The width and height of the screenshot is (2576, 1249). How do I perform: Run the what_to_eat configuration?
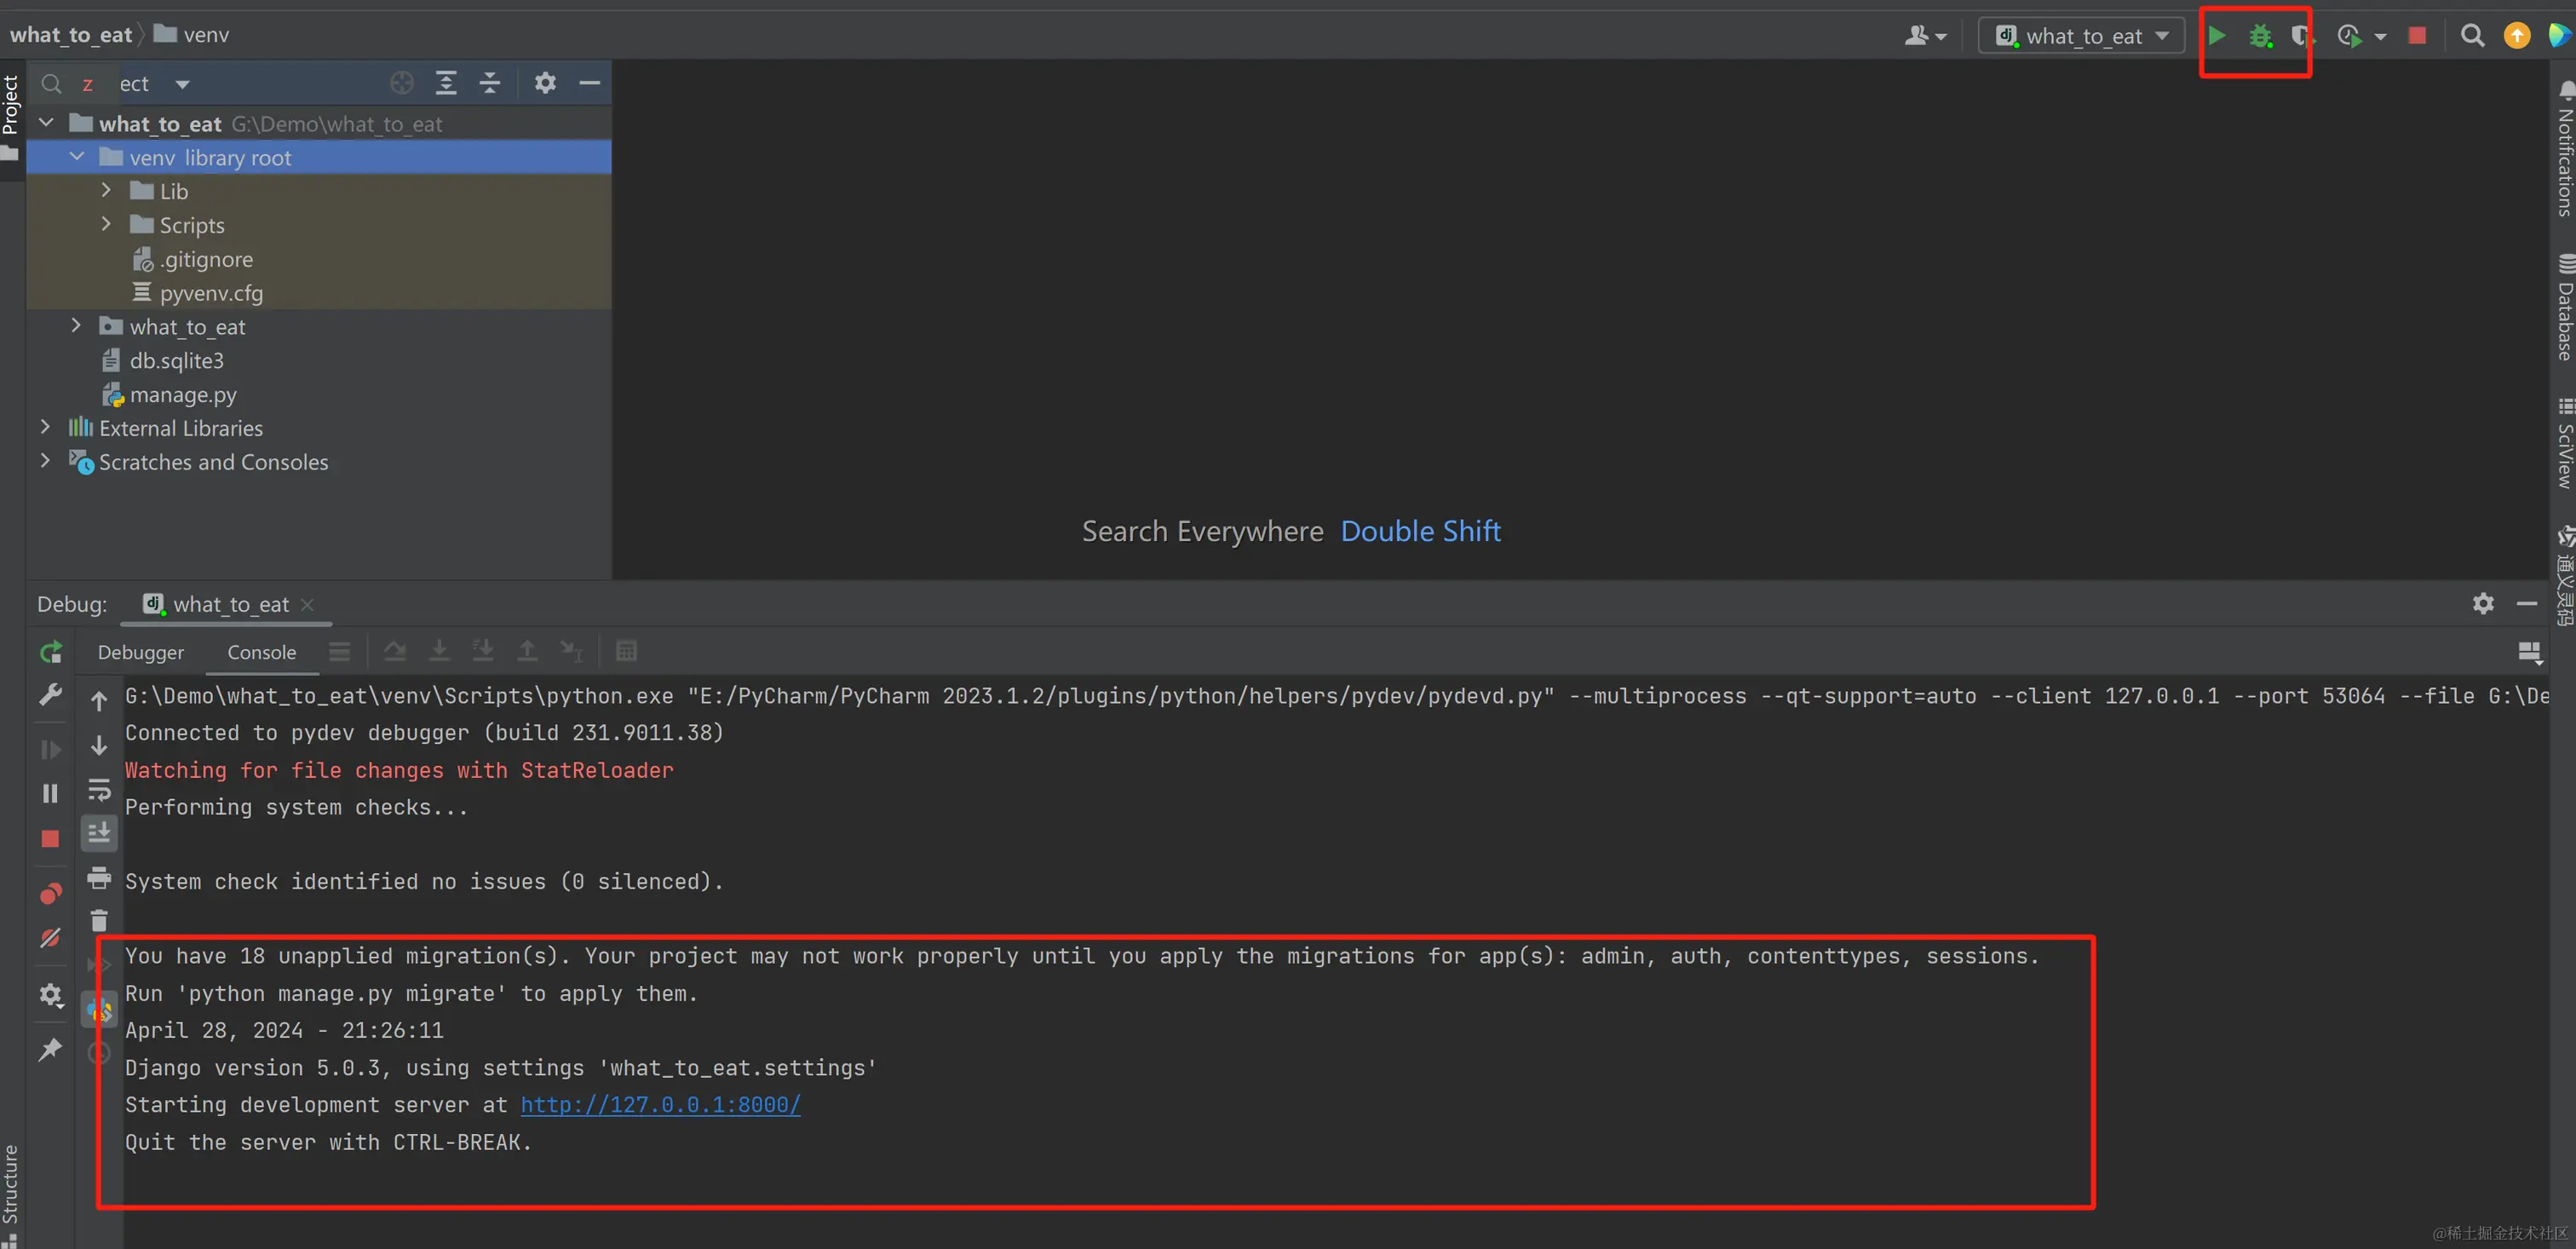2216,36
